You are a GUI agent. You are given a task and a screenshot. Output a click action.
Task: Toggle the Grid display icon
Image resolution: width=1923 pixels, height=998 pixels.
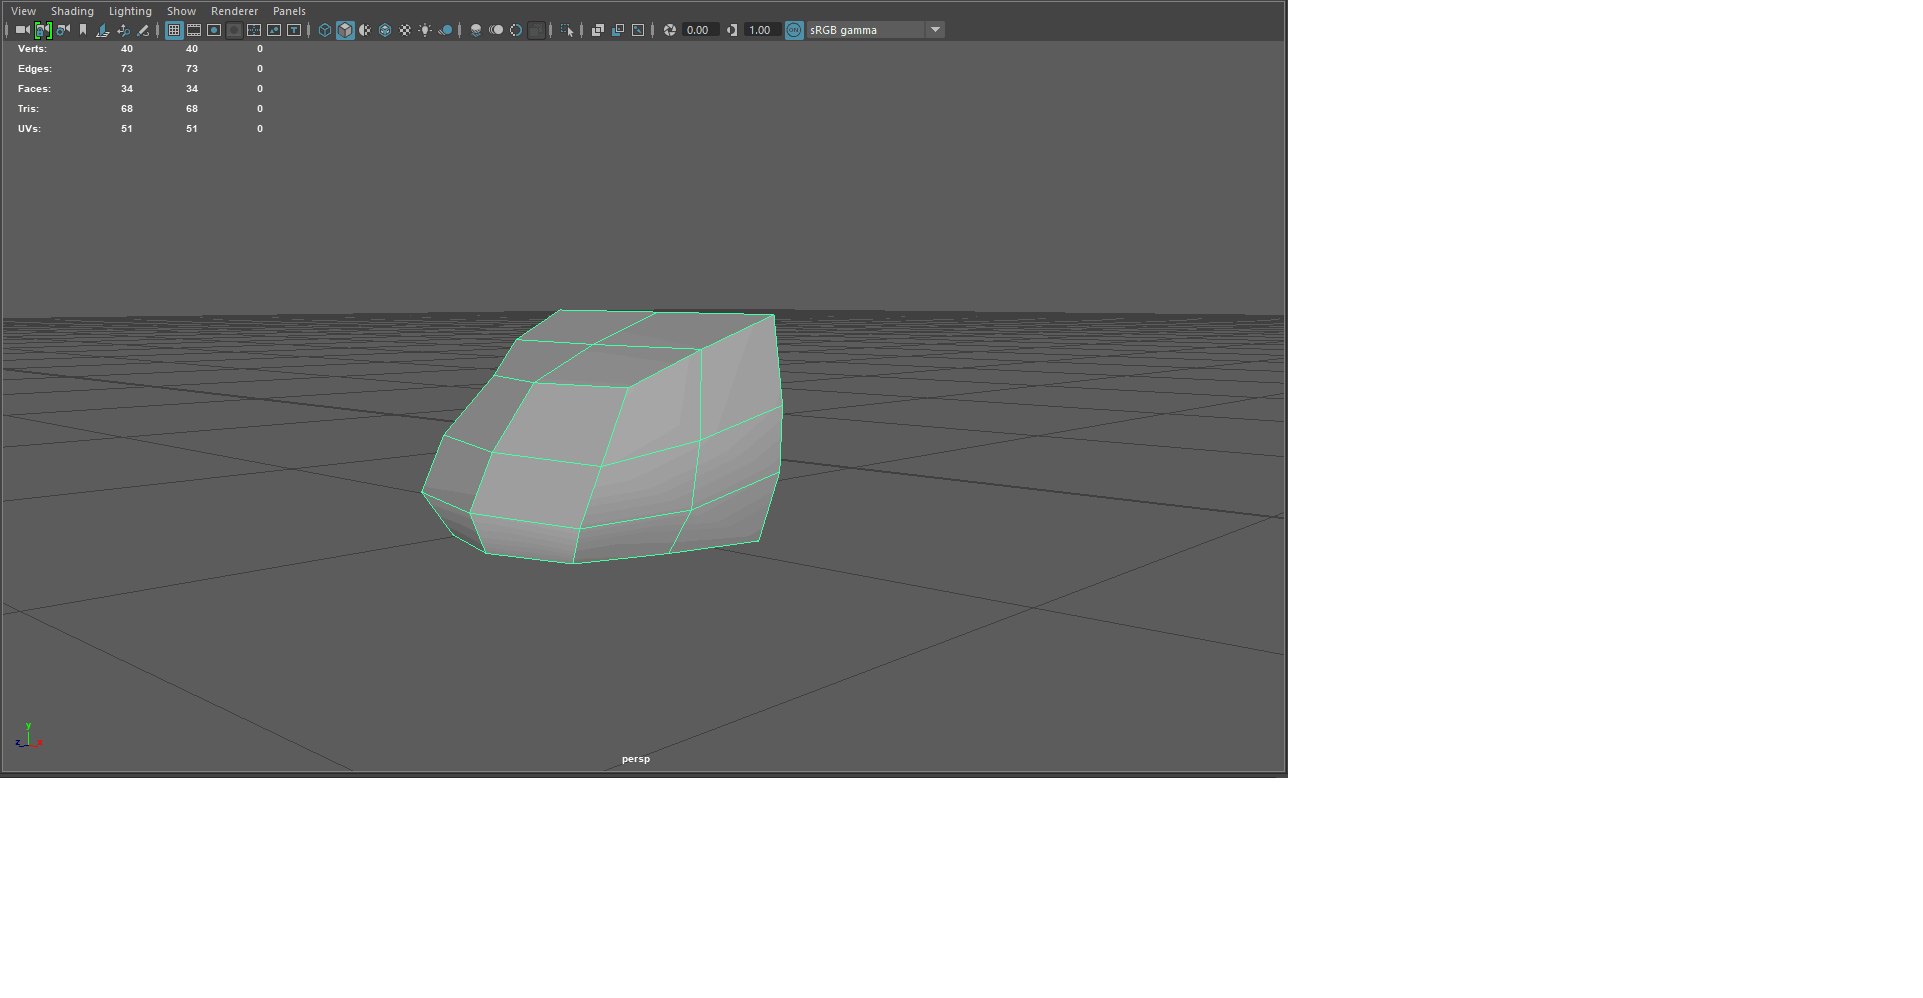tap(174, 30)
